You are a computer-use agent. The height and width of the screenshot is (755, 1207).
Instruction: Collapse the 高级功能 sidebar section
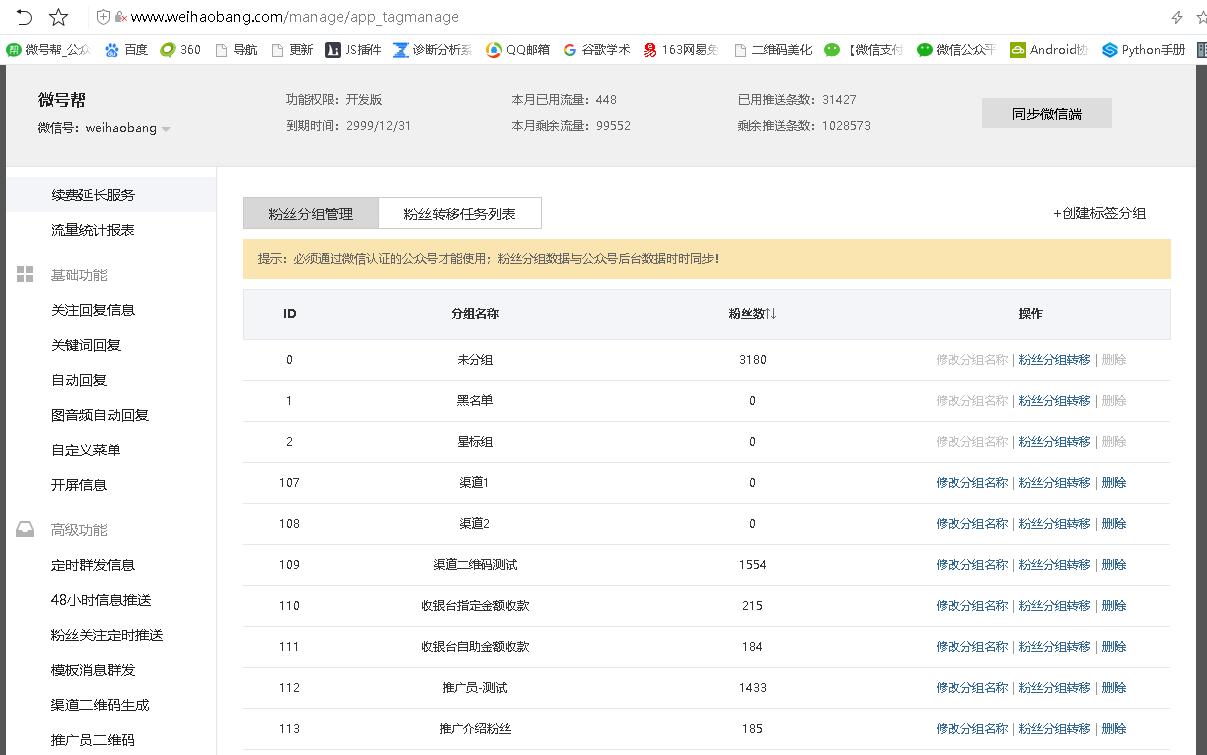pos(78,530)
